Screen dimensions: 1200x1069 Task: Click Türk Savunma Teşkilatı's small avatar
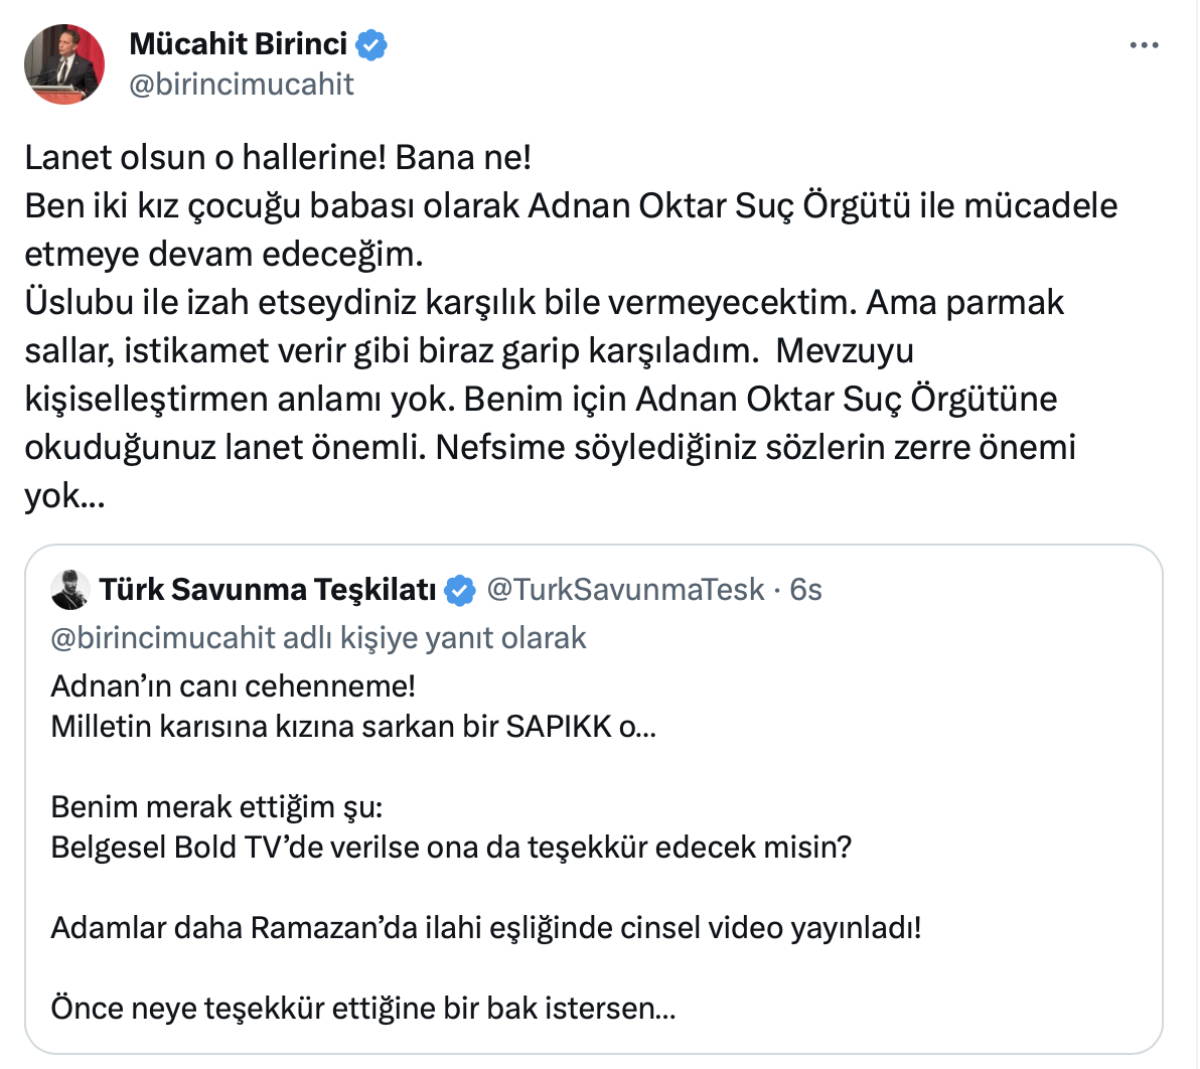(70, 590)
